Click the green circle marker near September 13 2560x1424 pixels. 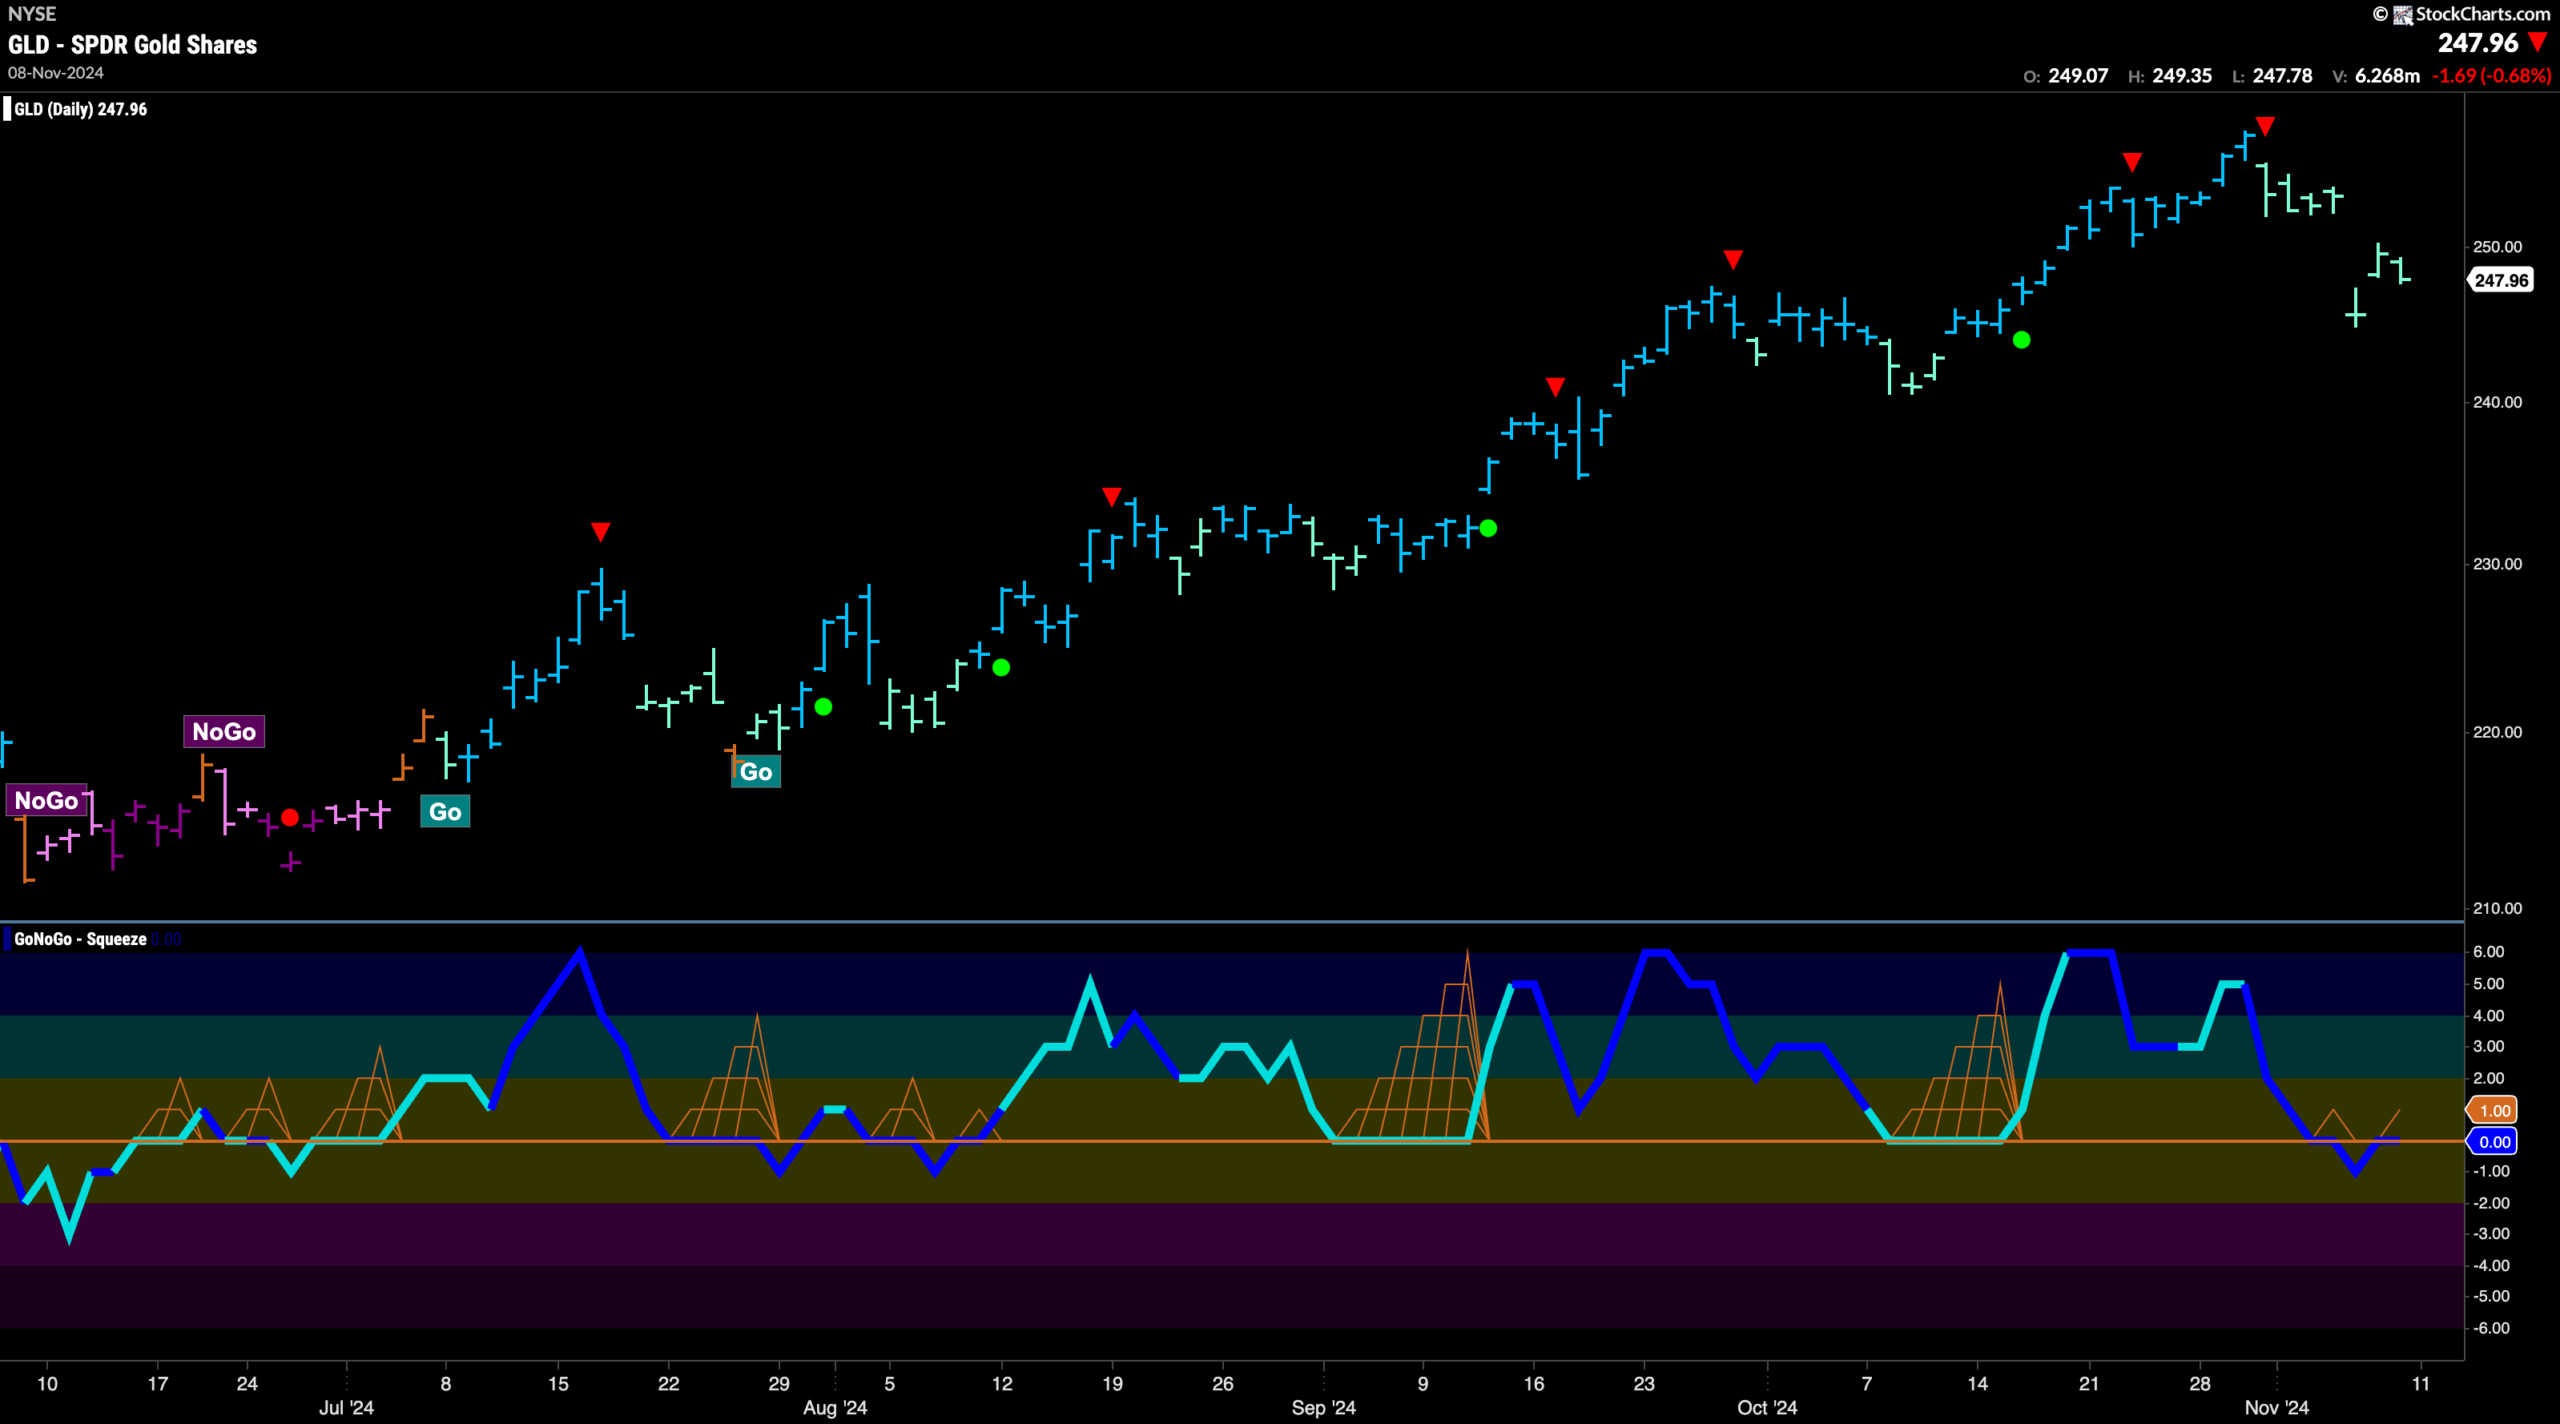point(1488,528)
